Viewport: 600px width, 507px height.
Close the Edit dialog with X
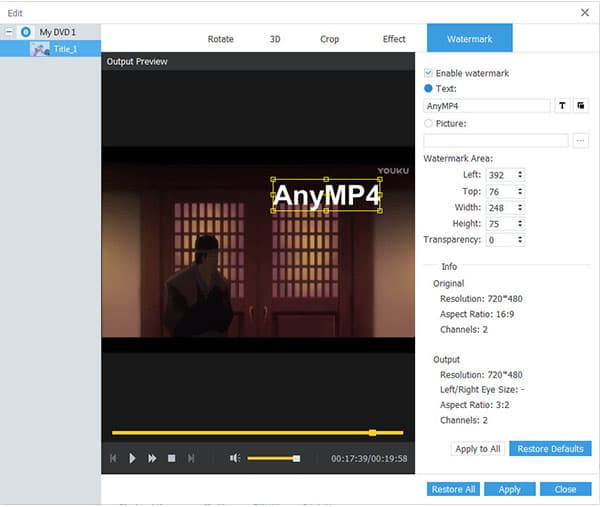pyautogui.click(x=585, y=13)
